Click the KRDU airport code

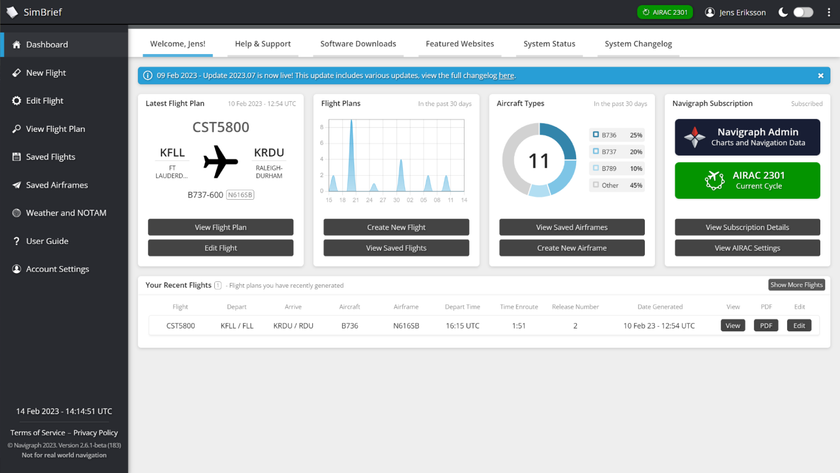coord(269,153)
